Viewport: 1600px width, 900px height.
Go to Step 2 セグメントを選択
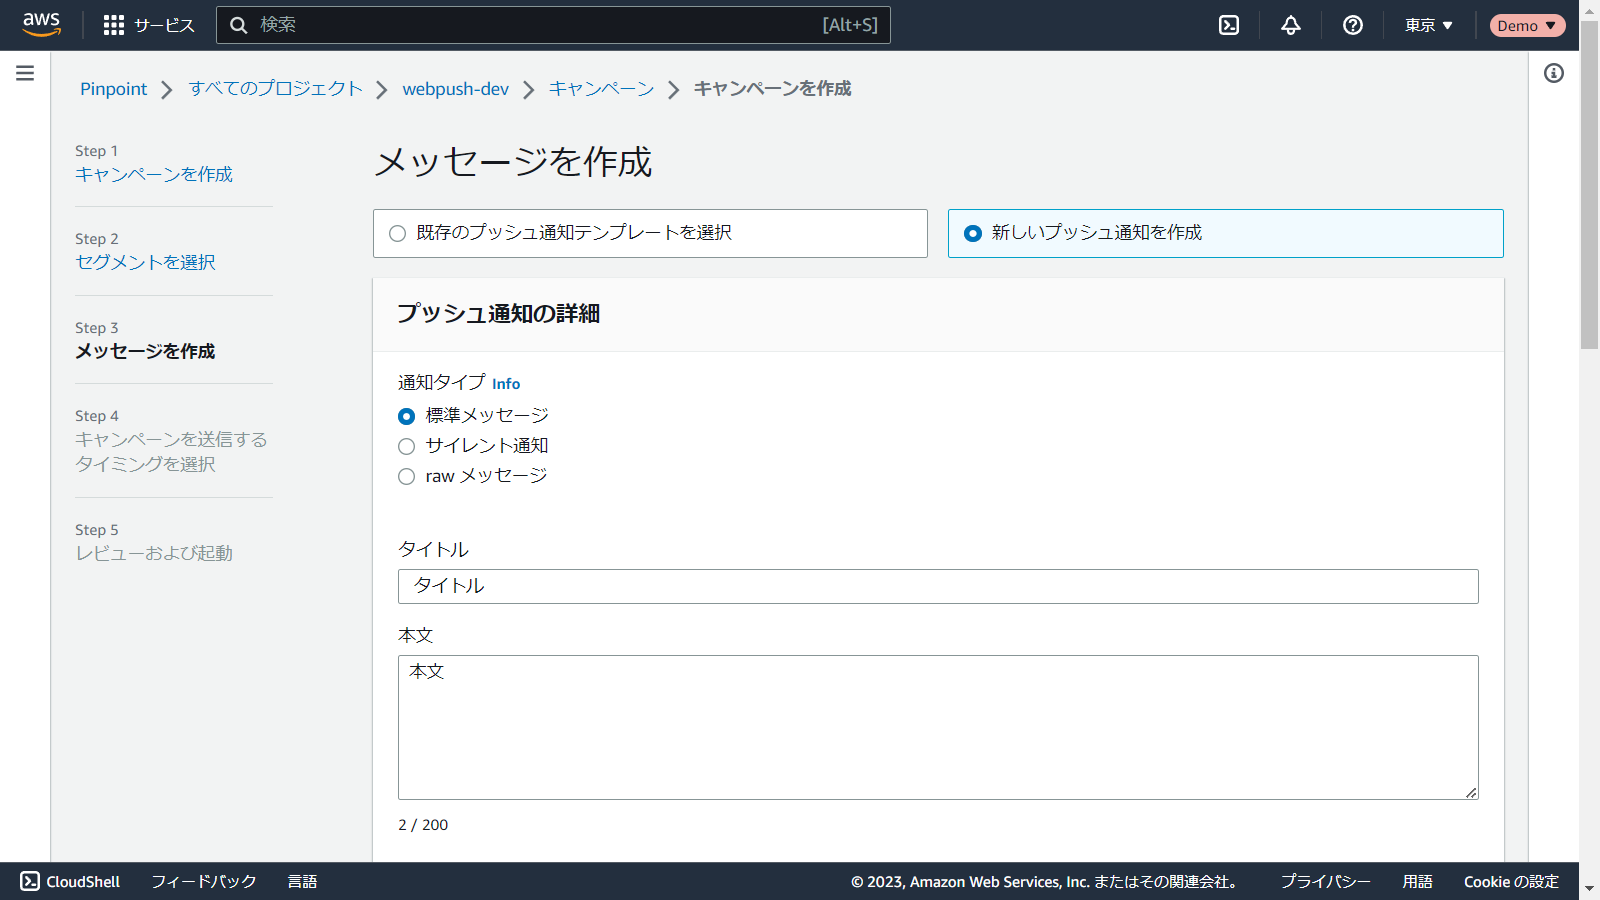(145, 262)
